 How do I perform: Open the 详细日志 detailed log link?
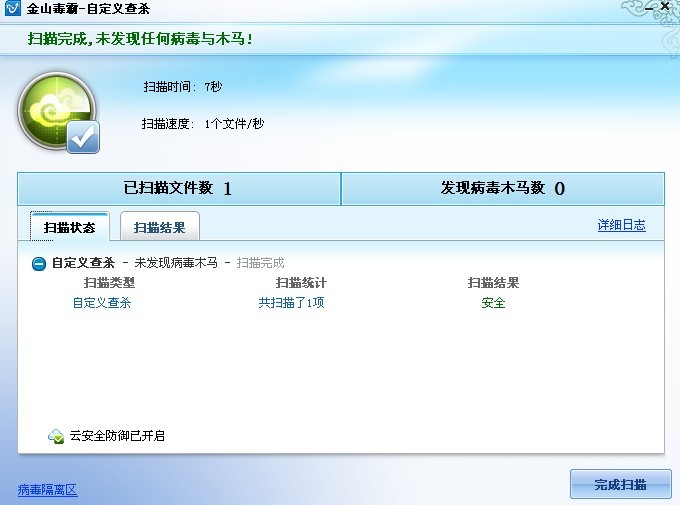click(621, 225)
